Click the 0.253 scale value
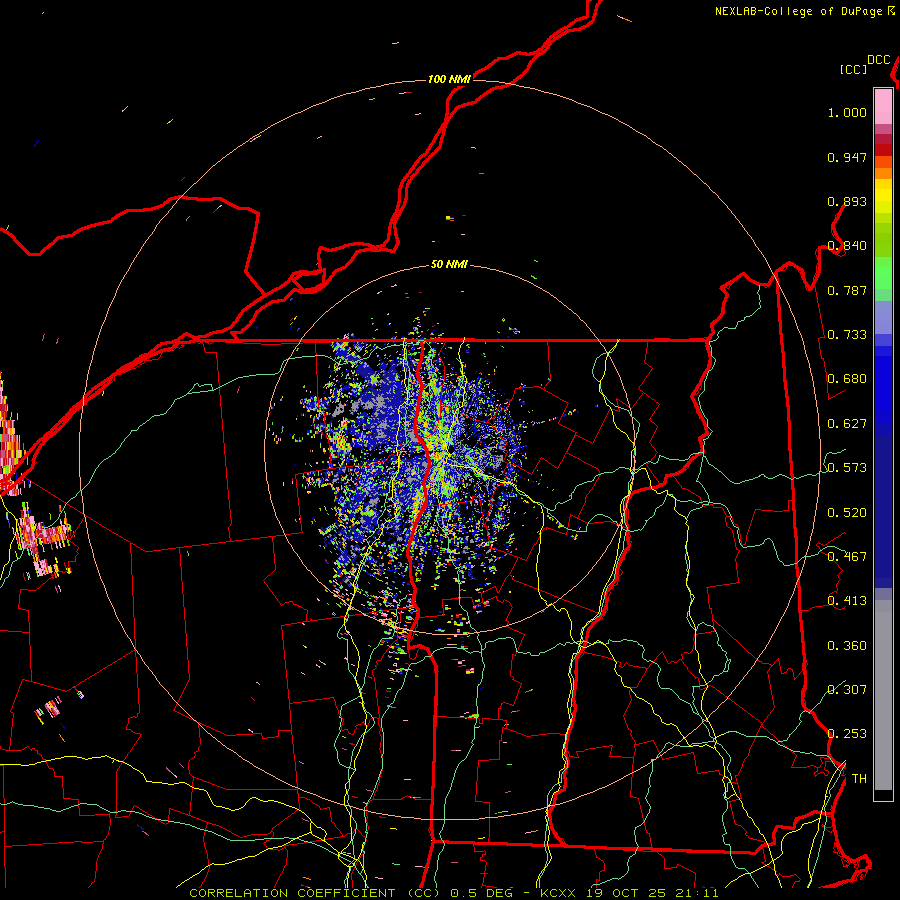 tap(847, 734)
